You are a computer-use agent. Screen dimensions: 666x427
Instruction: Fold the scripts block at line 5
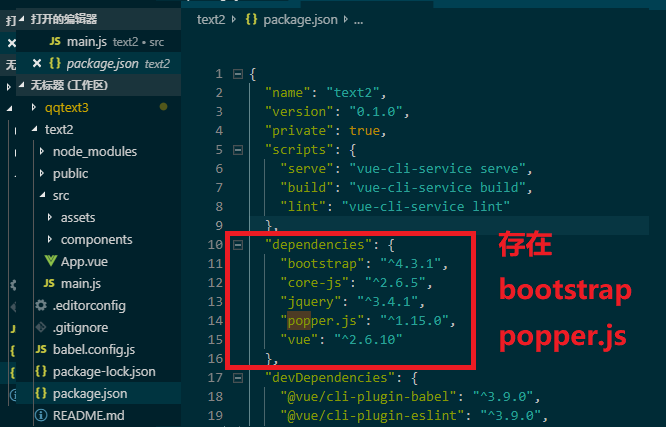[x=238, y=150]
